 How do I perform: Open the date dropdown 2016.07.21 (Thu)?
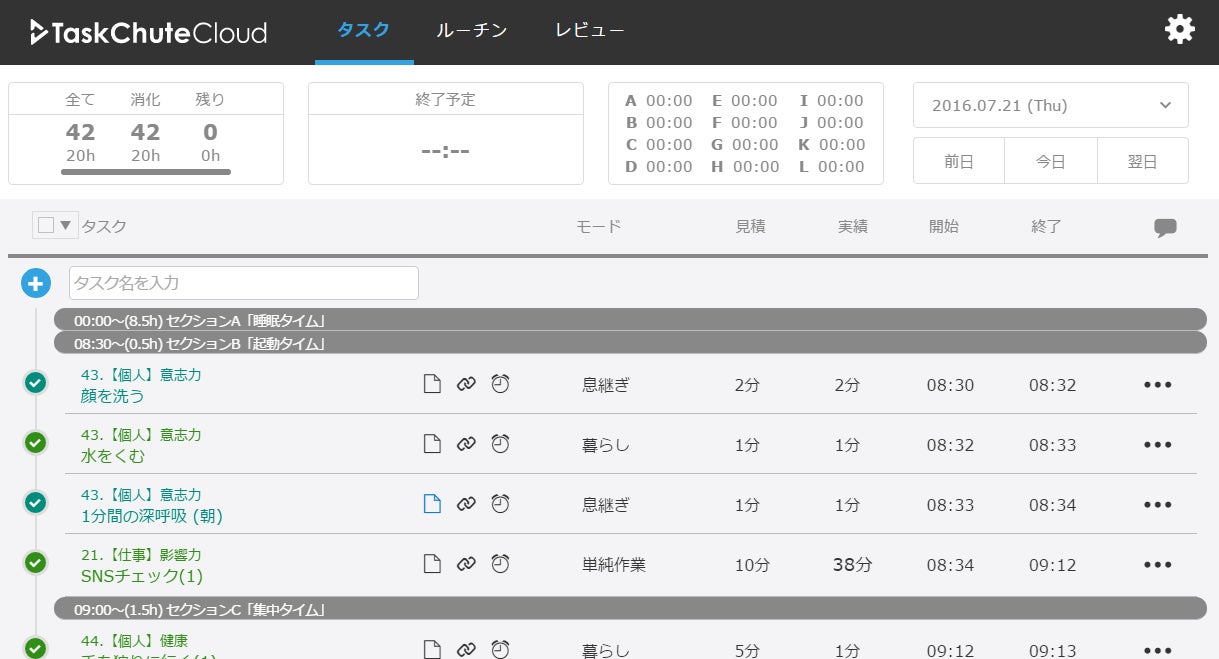(1050, 105)
